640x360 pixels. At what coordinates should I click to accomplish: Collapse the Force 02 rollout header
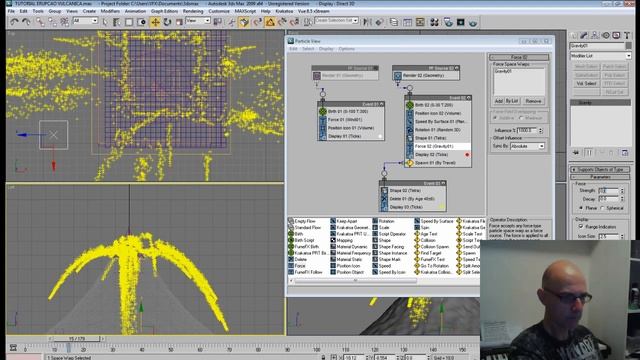click(x=519, y=58)
